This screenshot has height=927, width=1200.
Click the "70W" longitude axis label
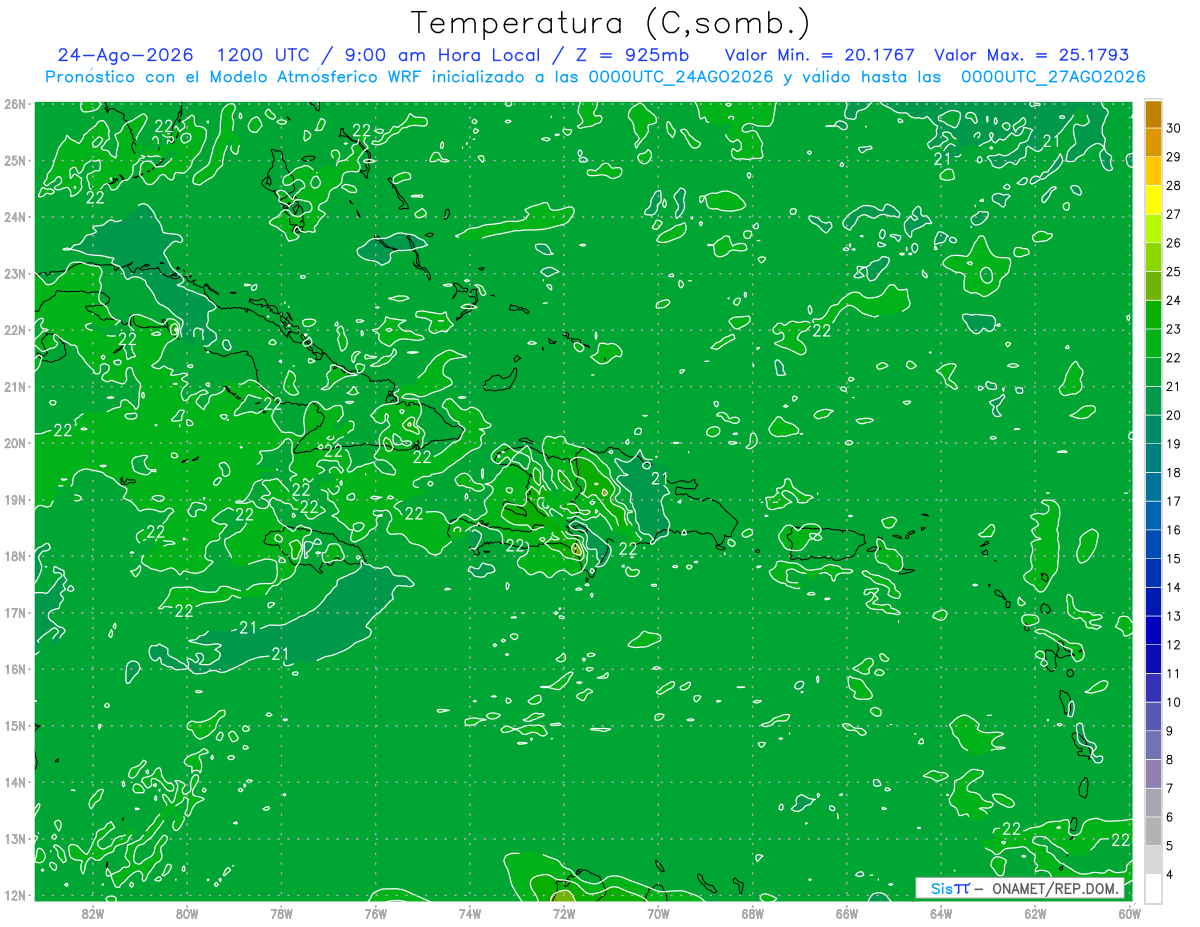[x=658, y=912]
